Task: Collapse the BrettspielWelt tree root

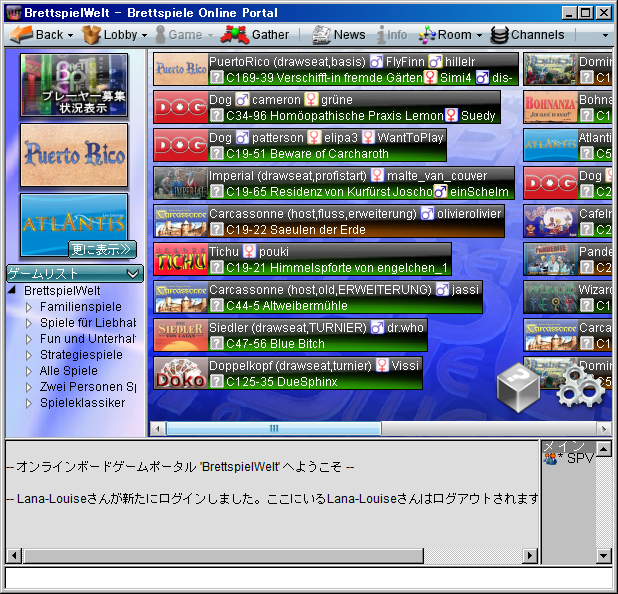Action: pyautogui.click(x=12, y=290)
